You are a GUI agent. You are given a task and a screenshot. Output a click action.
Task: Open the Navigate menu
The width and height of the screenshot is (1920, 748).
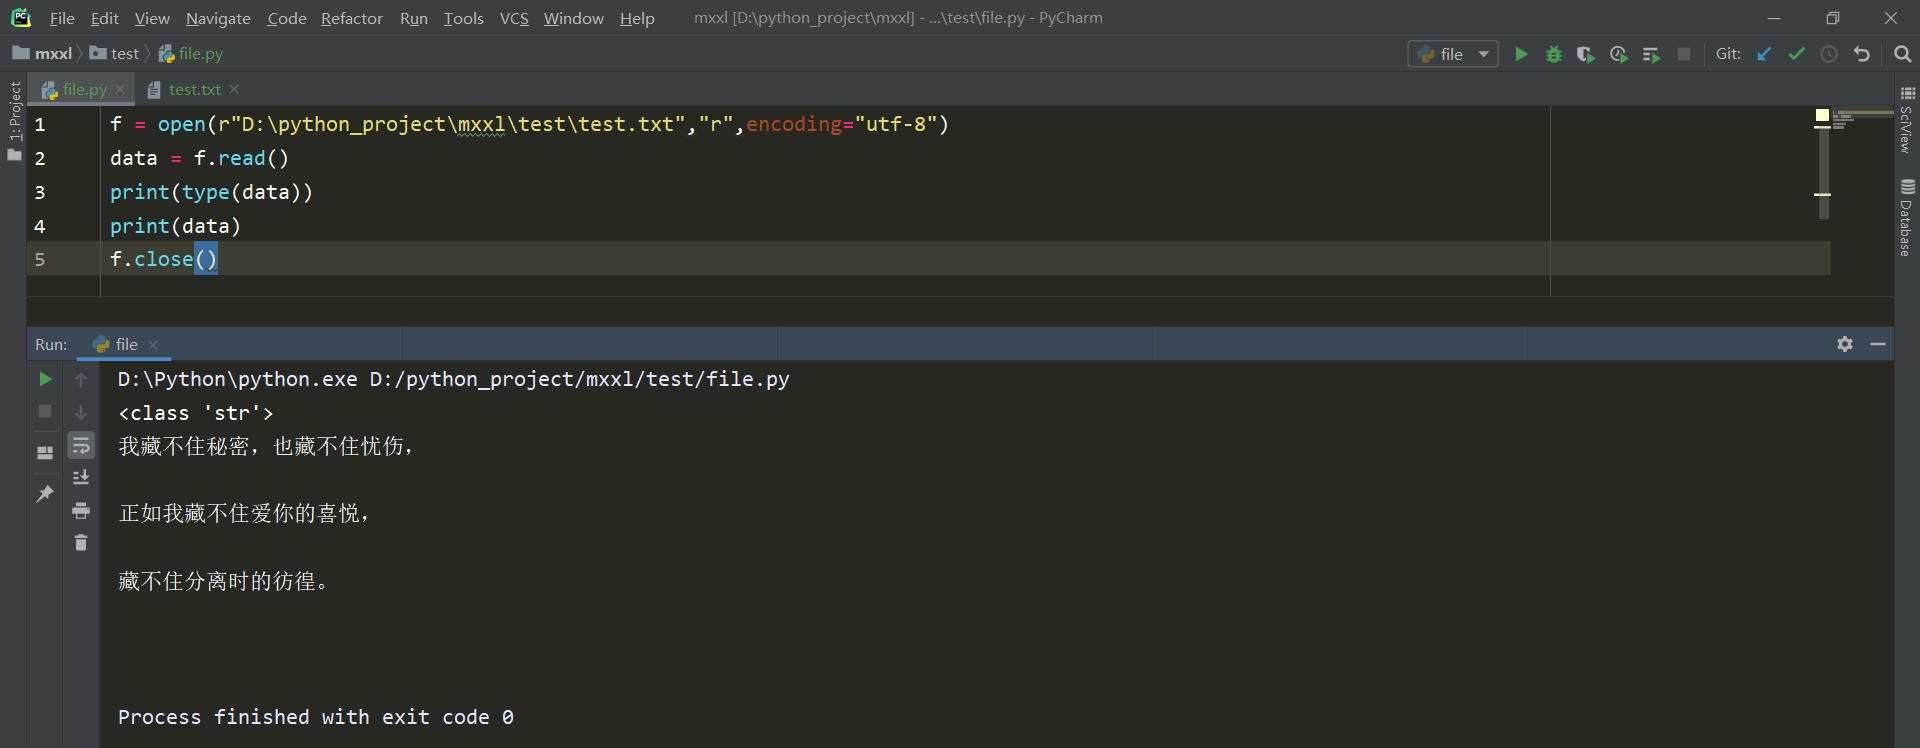[218, 18]
